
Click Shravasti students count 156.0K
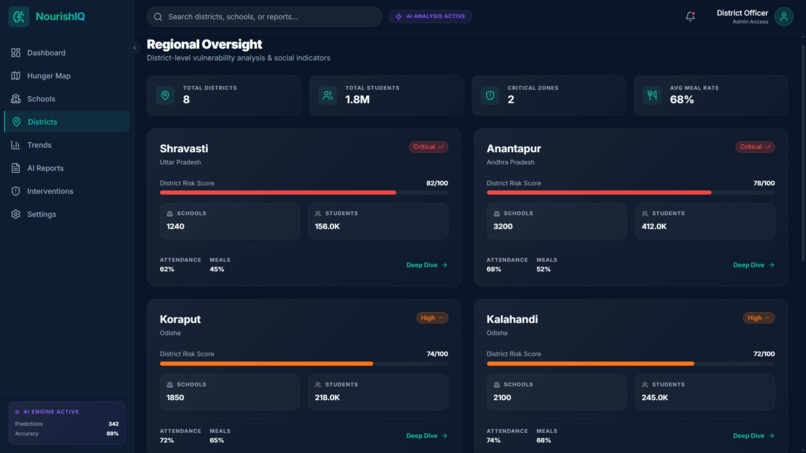pyautogui.click(x=327, y=226)
